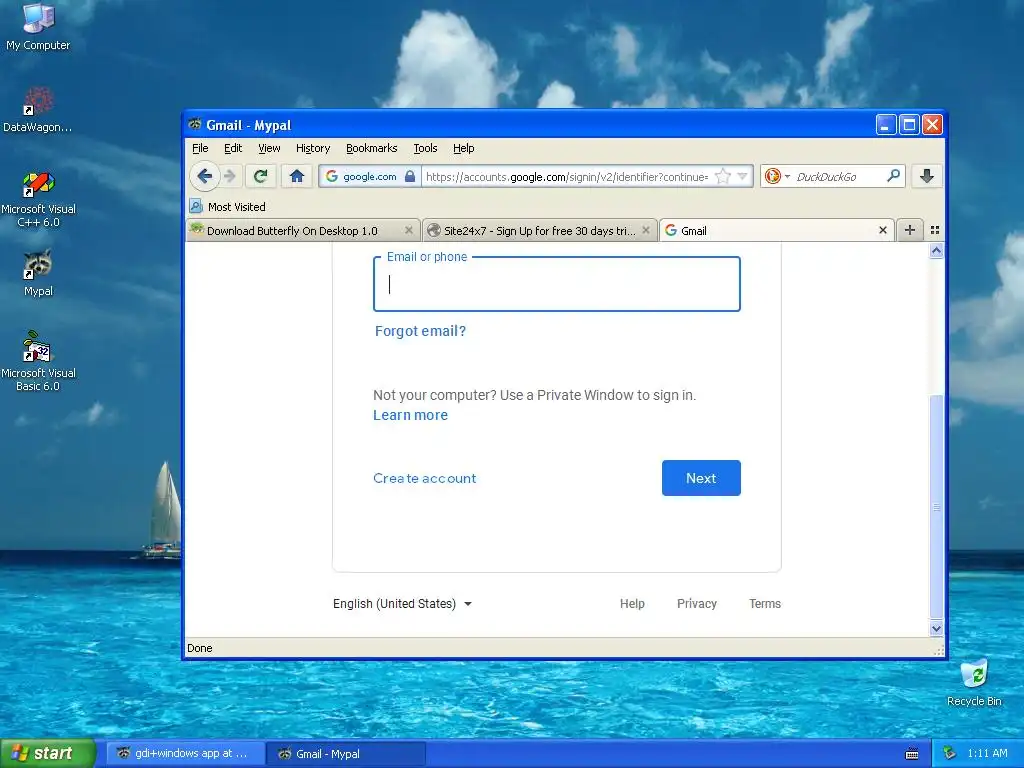Bookmark this page with the star icon
This screenshot has width=1024, height=768.
[722, 176]
